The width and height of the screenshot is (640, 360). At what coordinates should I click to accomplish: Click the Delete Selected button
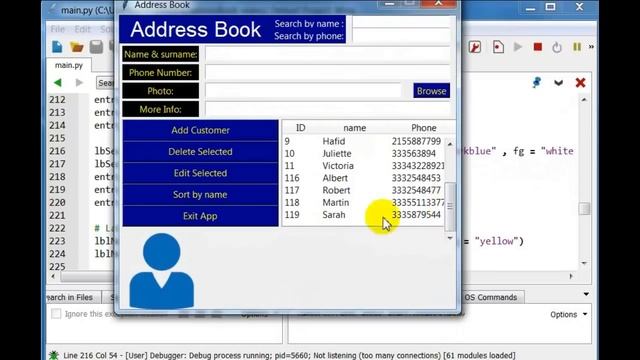point(200,152)
